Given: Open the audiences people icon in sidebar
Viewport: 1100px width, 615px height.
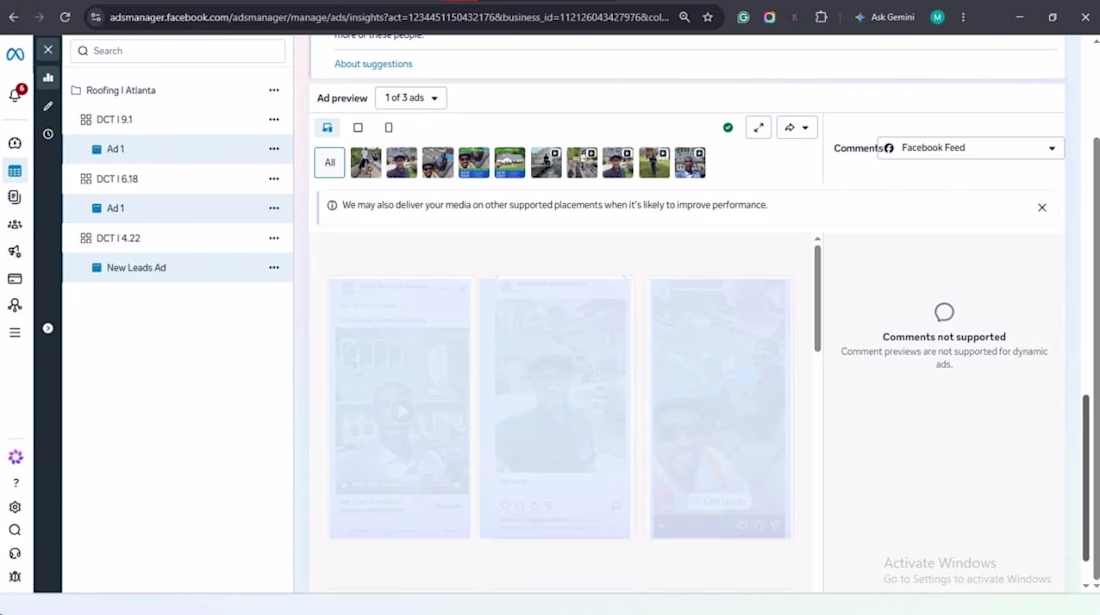Looking at the screenshot, I should tap(15, 224).
